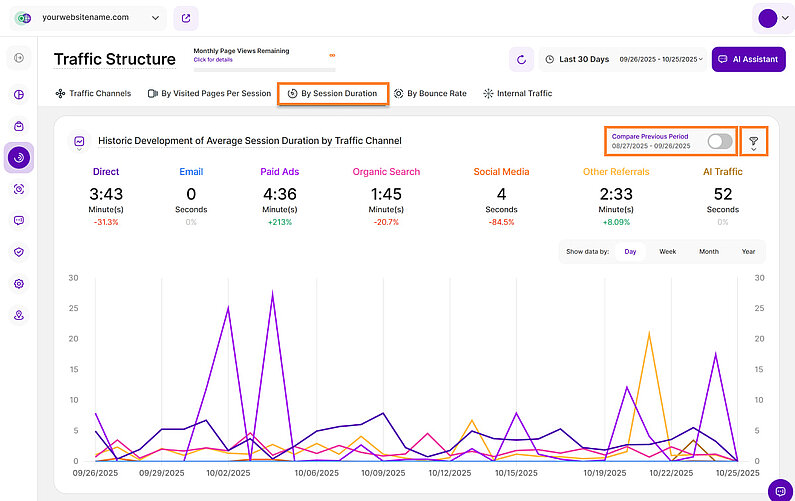Viewport: 795px width, 501px height.
Task: Click the Monthly Page Views progress bar
Action: click(264, 67)
